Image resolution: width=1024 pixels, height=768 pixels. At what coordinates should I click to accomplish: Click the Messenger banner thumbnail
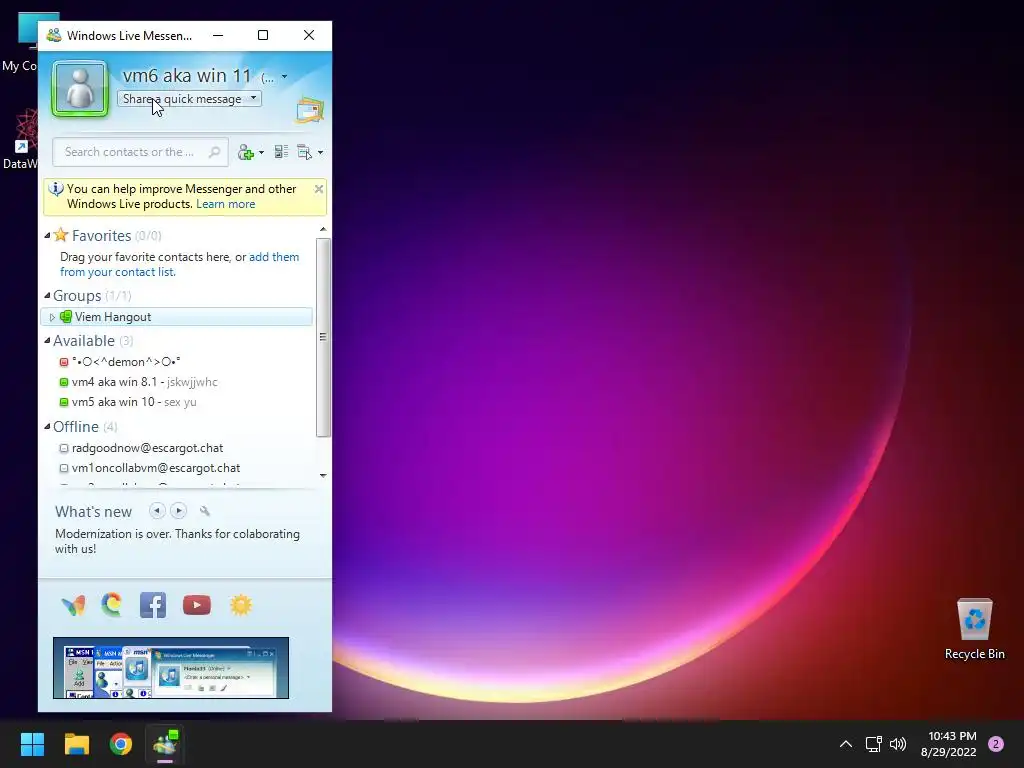point(170,668)
